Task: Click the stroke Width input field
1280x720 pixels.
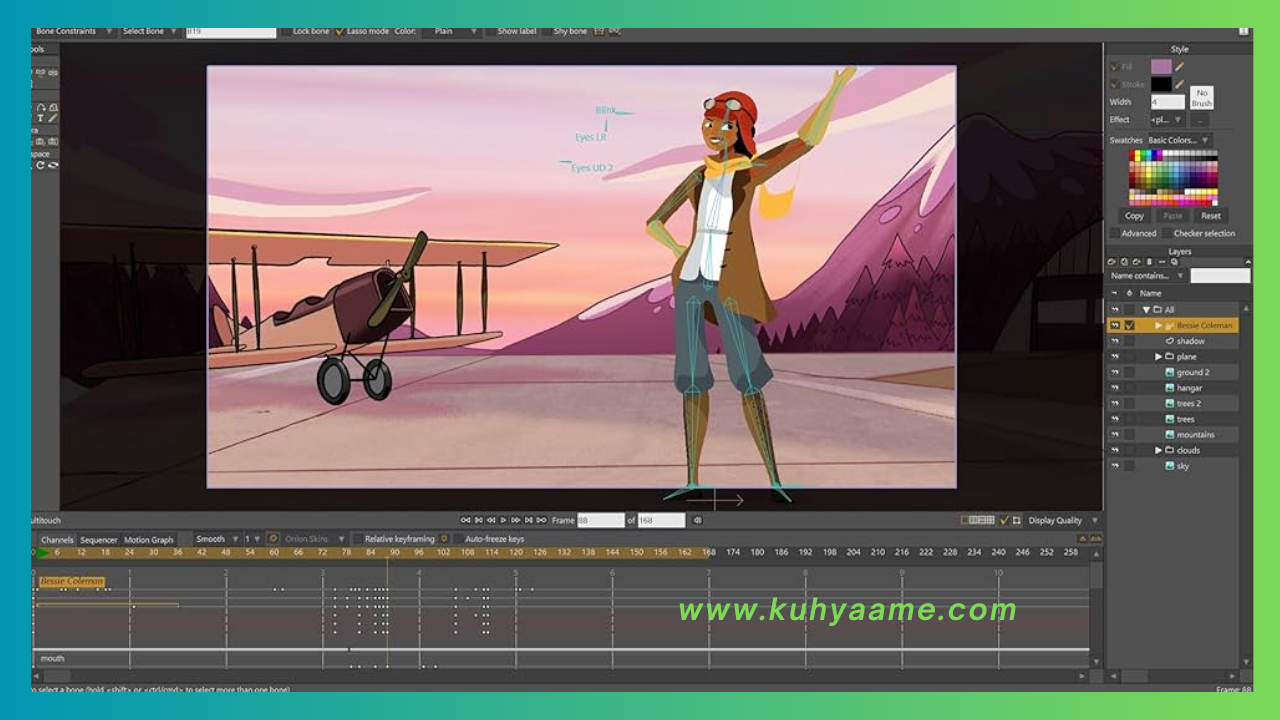Action: 1167,101
